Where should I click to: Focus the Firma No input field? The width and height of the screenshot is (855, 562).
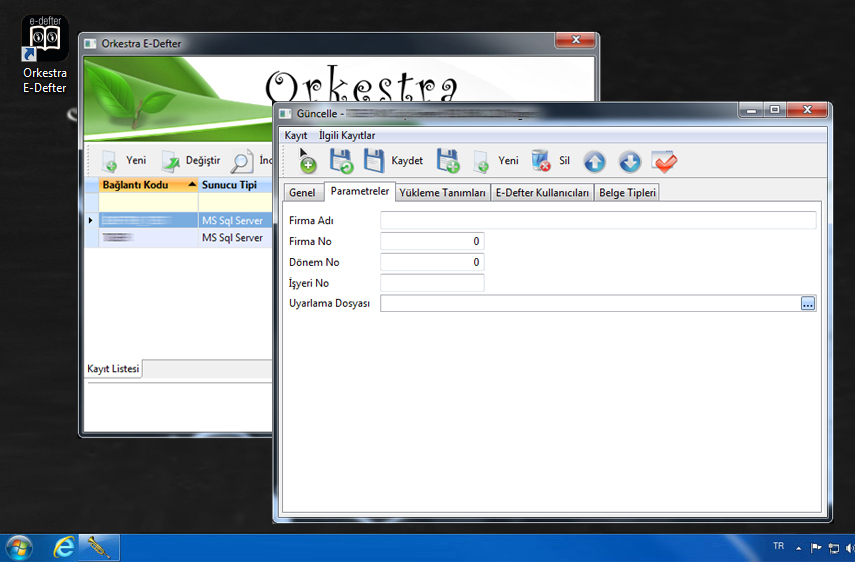(x=432, y=241)
